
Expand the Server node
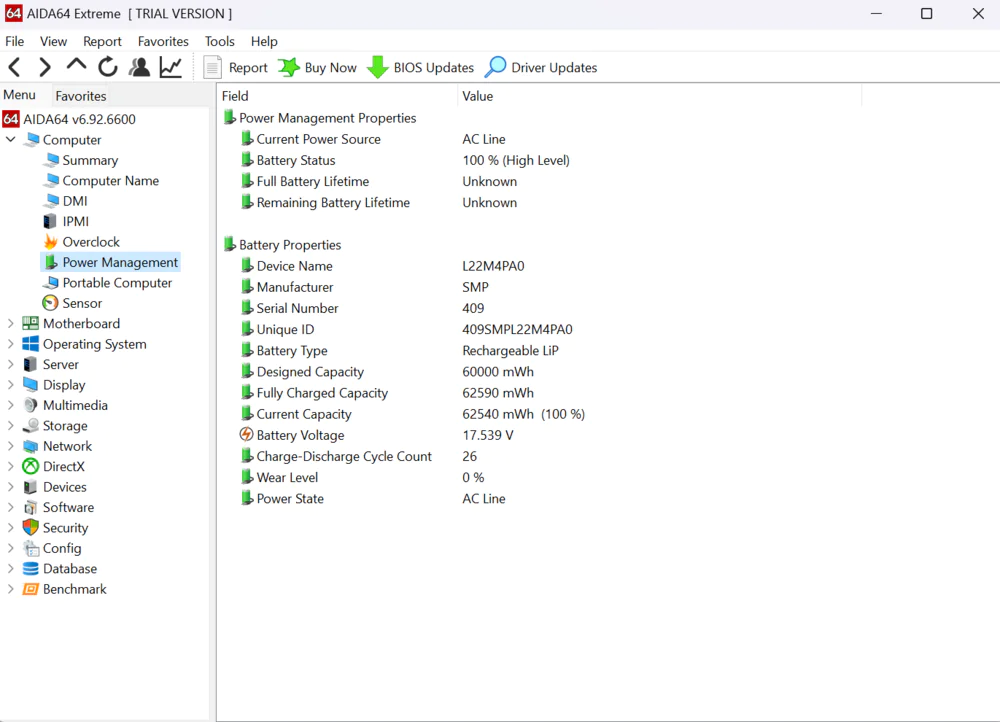(x=11, y=364)
